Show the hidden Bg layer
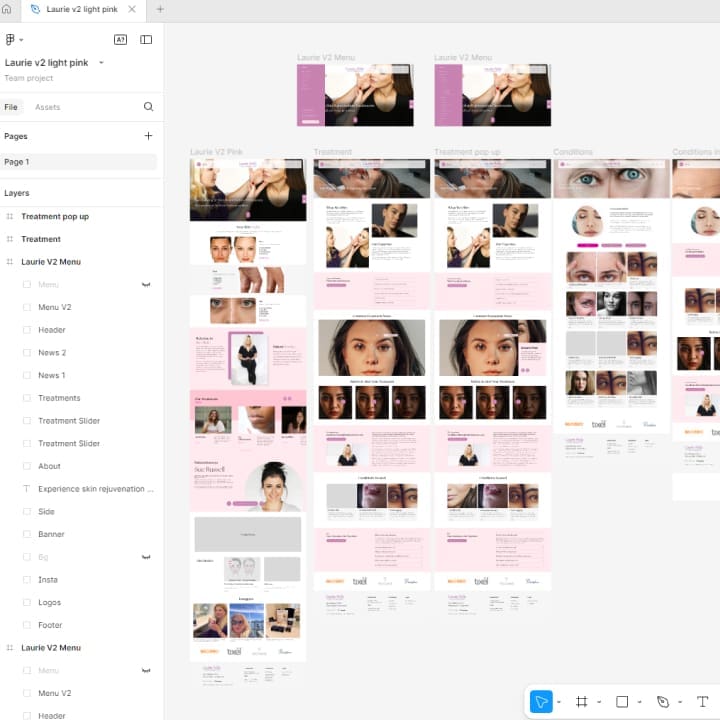 tap(146, 557)
